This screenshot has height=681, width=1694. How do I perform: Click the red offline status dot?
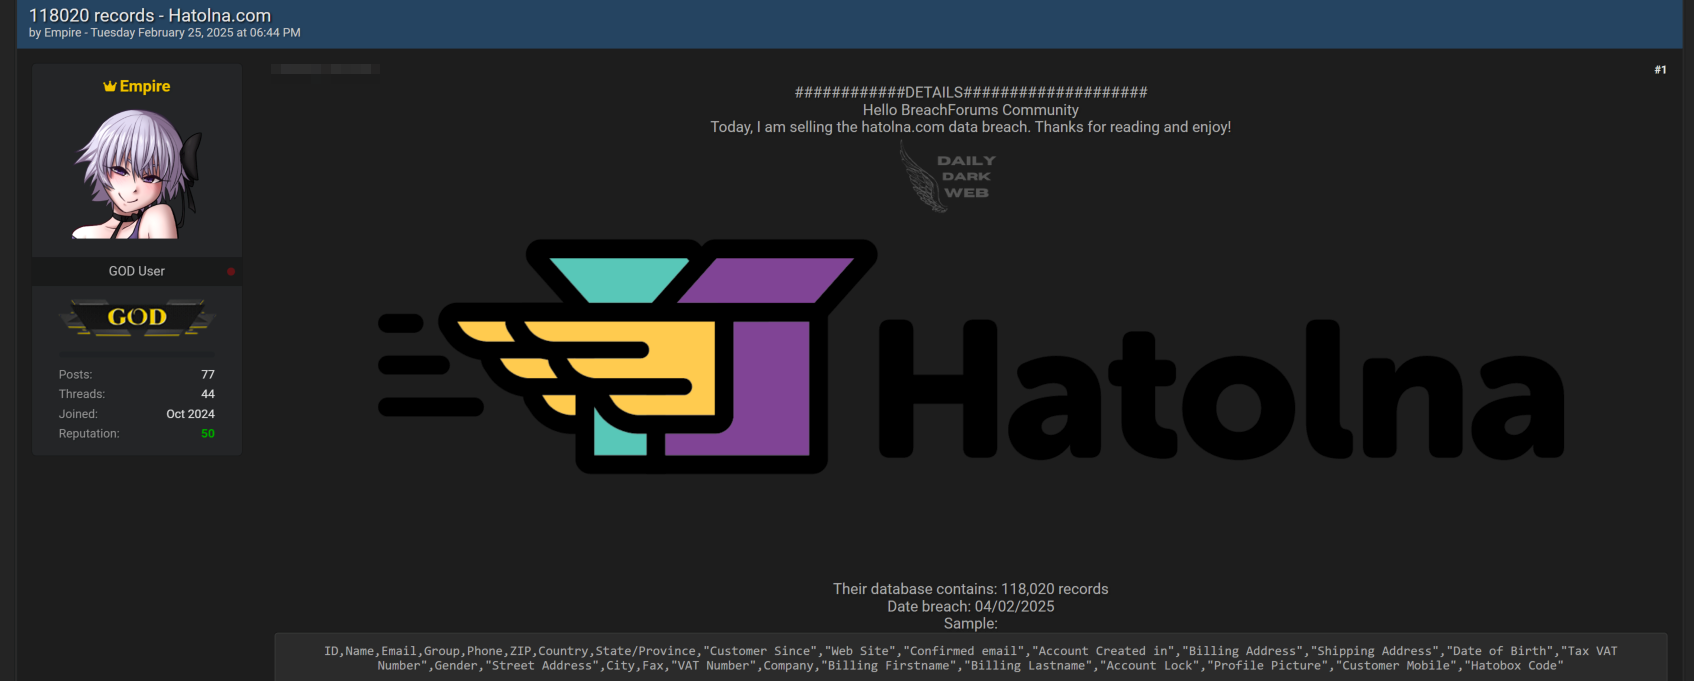(231, 271)
